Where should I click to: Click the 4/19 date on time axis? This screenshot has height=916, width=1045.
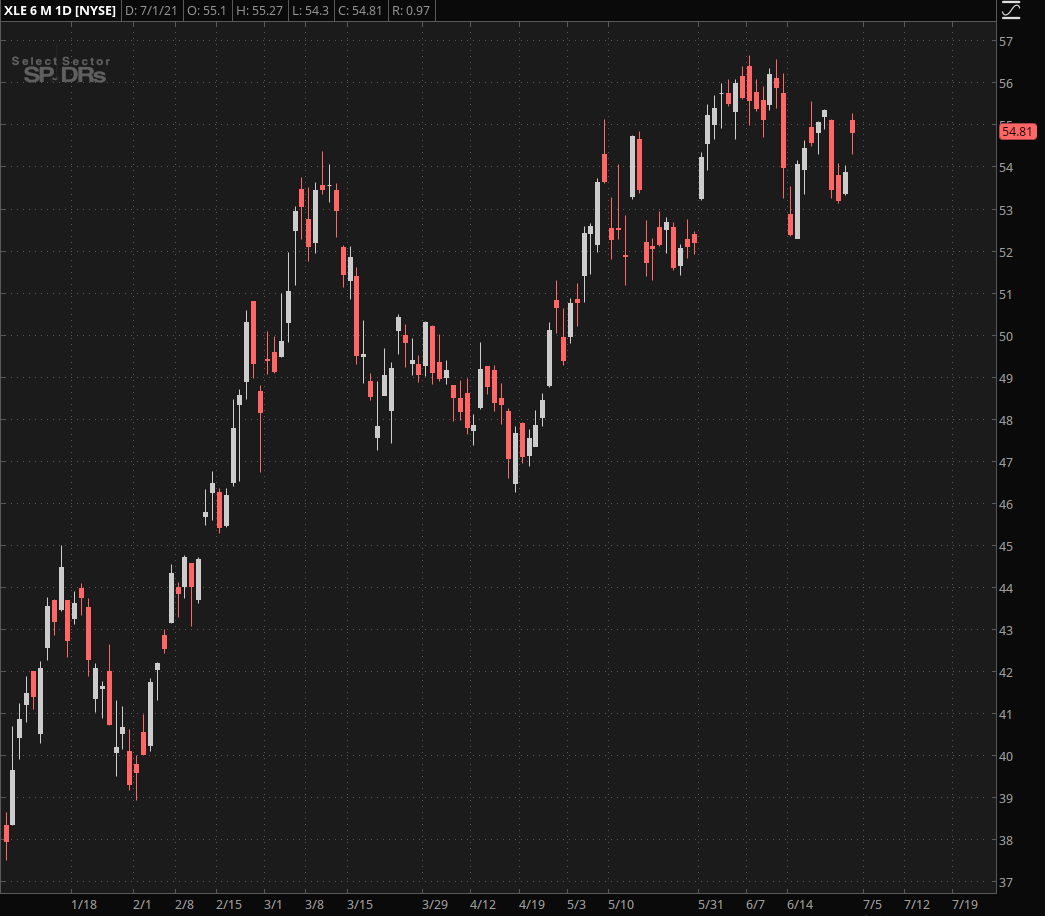tap(530, 905)
